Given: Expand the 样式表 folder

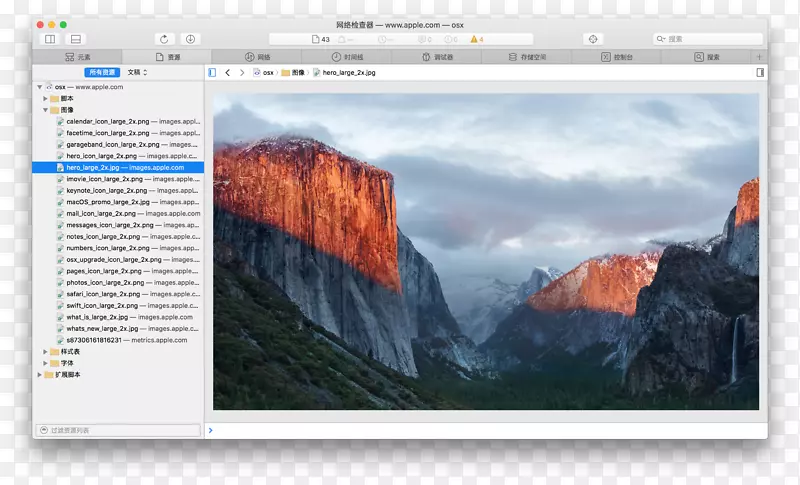Looking at the screenshot, I should 45,352.
